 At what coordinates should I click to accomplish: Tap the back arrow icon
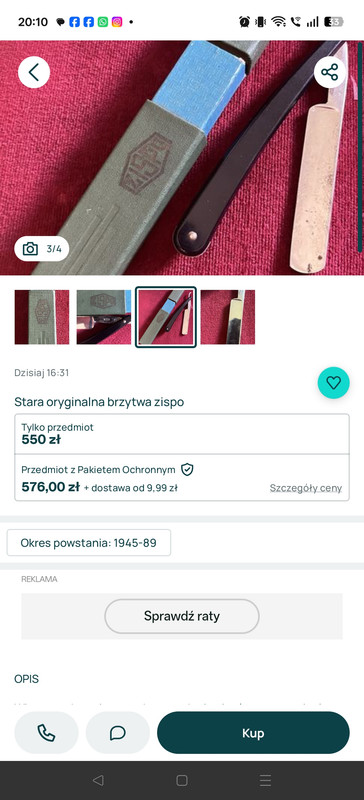click(34, 72)
